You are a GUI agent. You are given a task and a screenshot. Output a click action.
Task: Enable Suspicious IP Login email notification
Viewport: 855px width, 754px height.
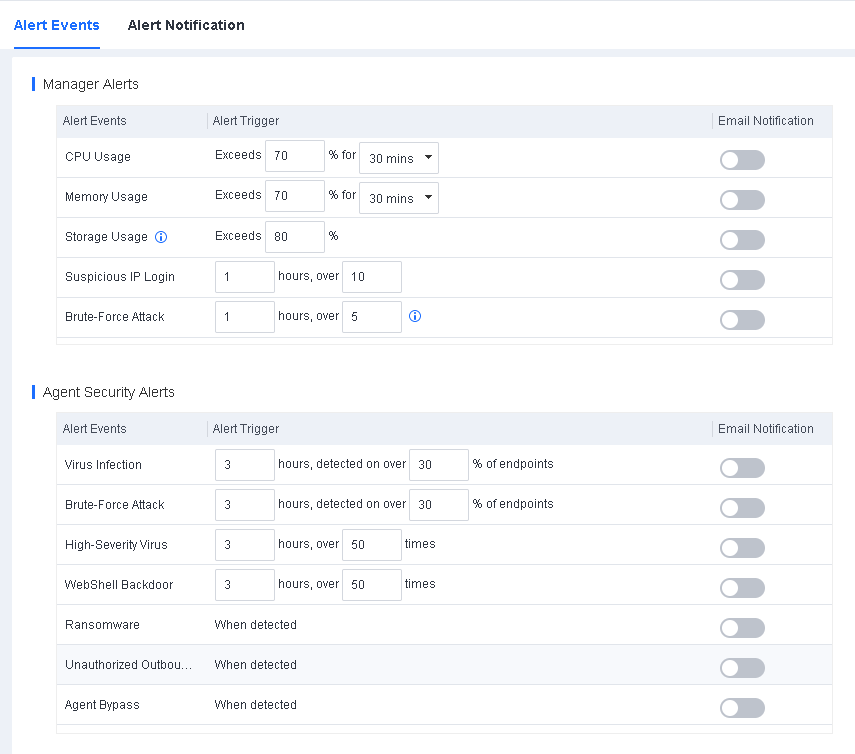coord(742,280)
